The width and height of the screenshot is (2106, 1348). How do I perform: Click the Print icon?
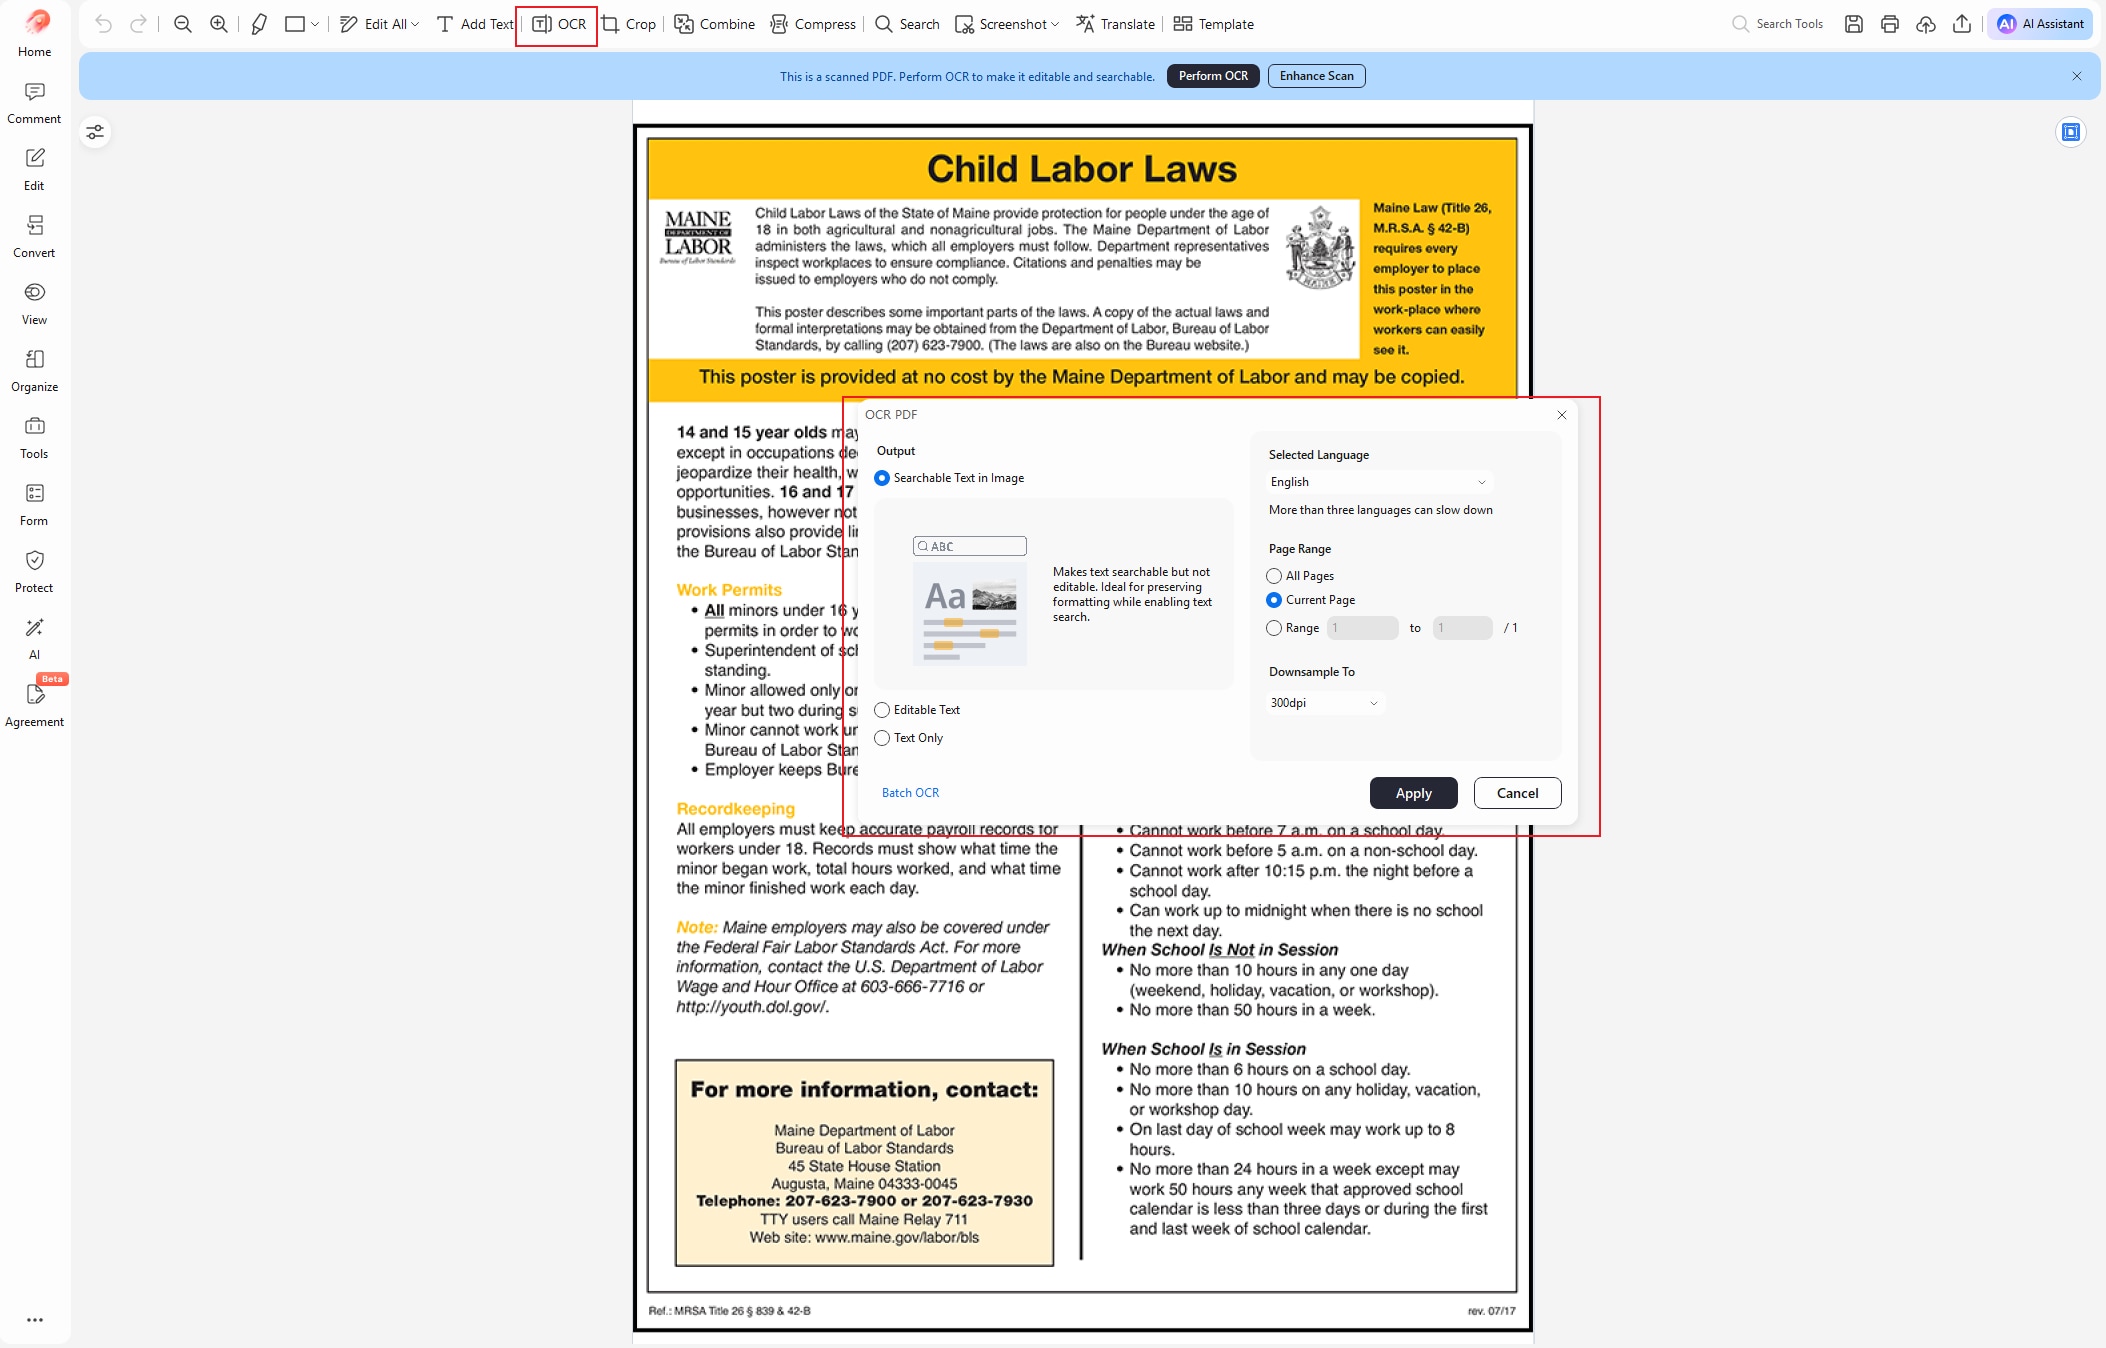(x=1889, y=24)
